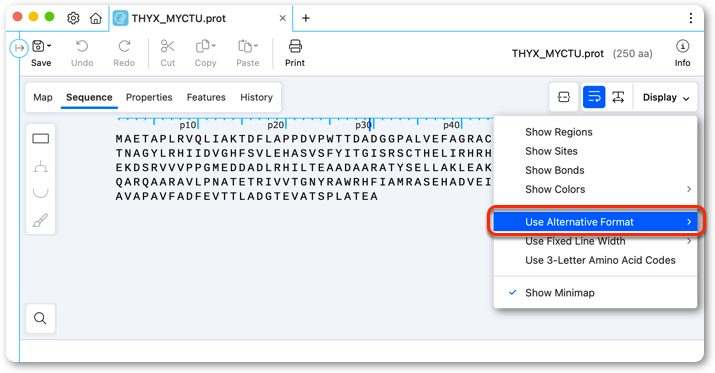
Task: Open the Display dropdown menu
Action: [666, 97]
